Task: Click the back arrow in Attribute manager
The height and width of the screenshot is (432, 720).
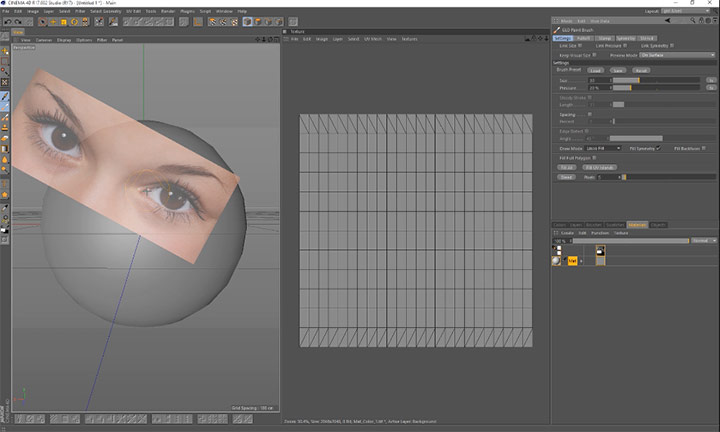Action: tap(668, 20)
